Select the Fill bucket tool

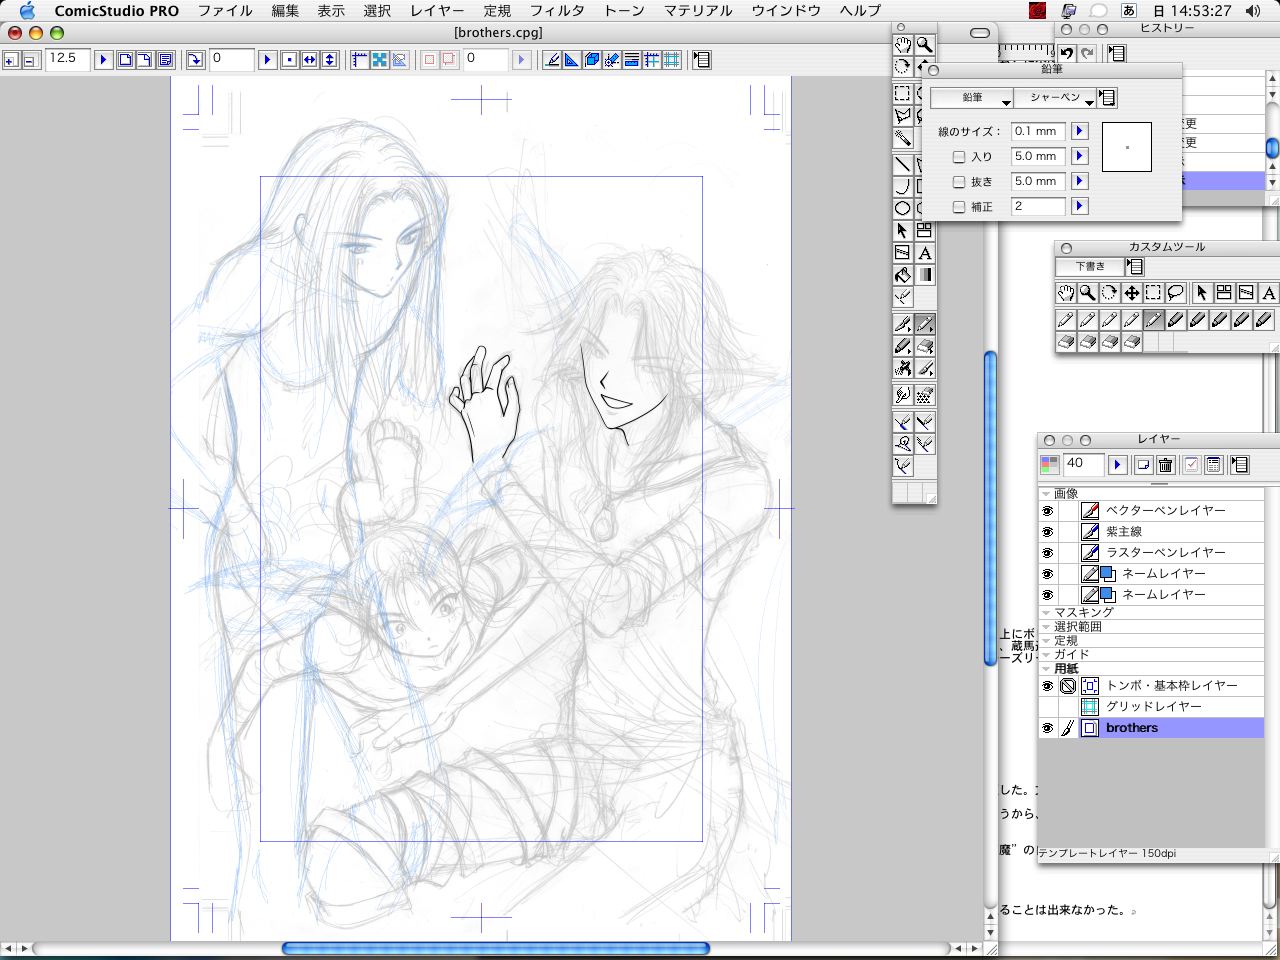(902, 275)
